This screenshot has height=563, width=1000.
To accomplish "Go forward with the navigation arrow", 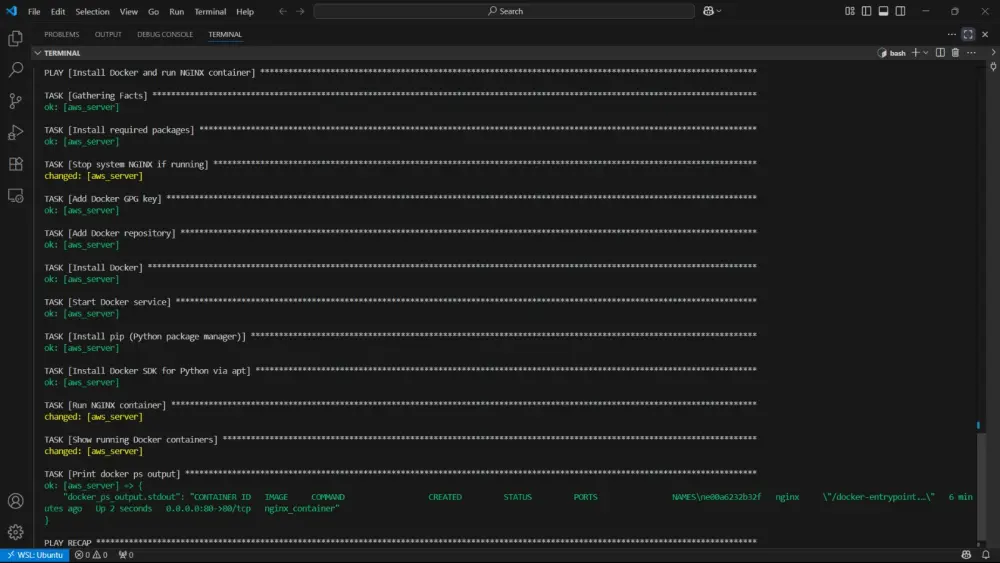I will 300,11.
